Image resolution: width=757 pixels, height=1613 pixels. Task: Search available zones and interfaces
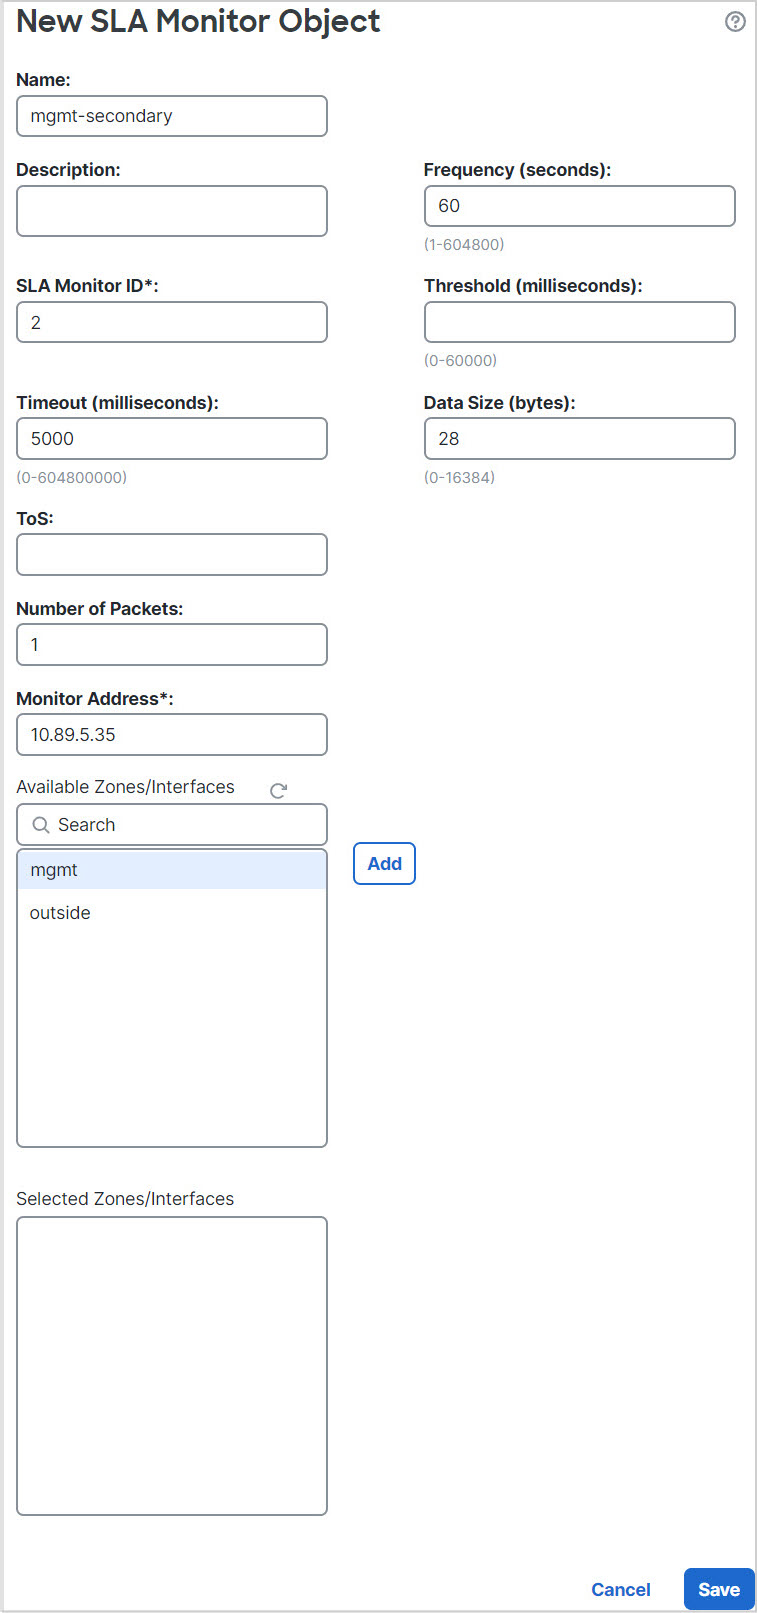point(185,825)
